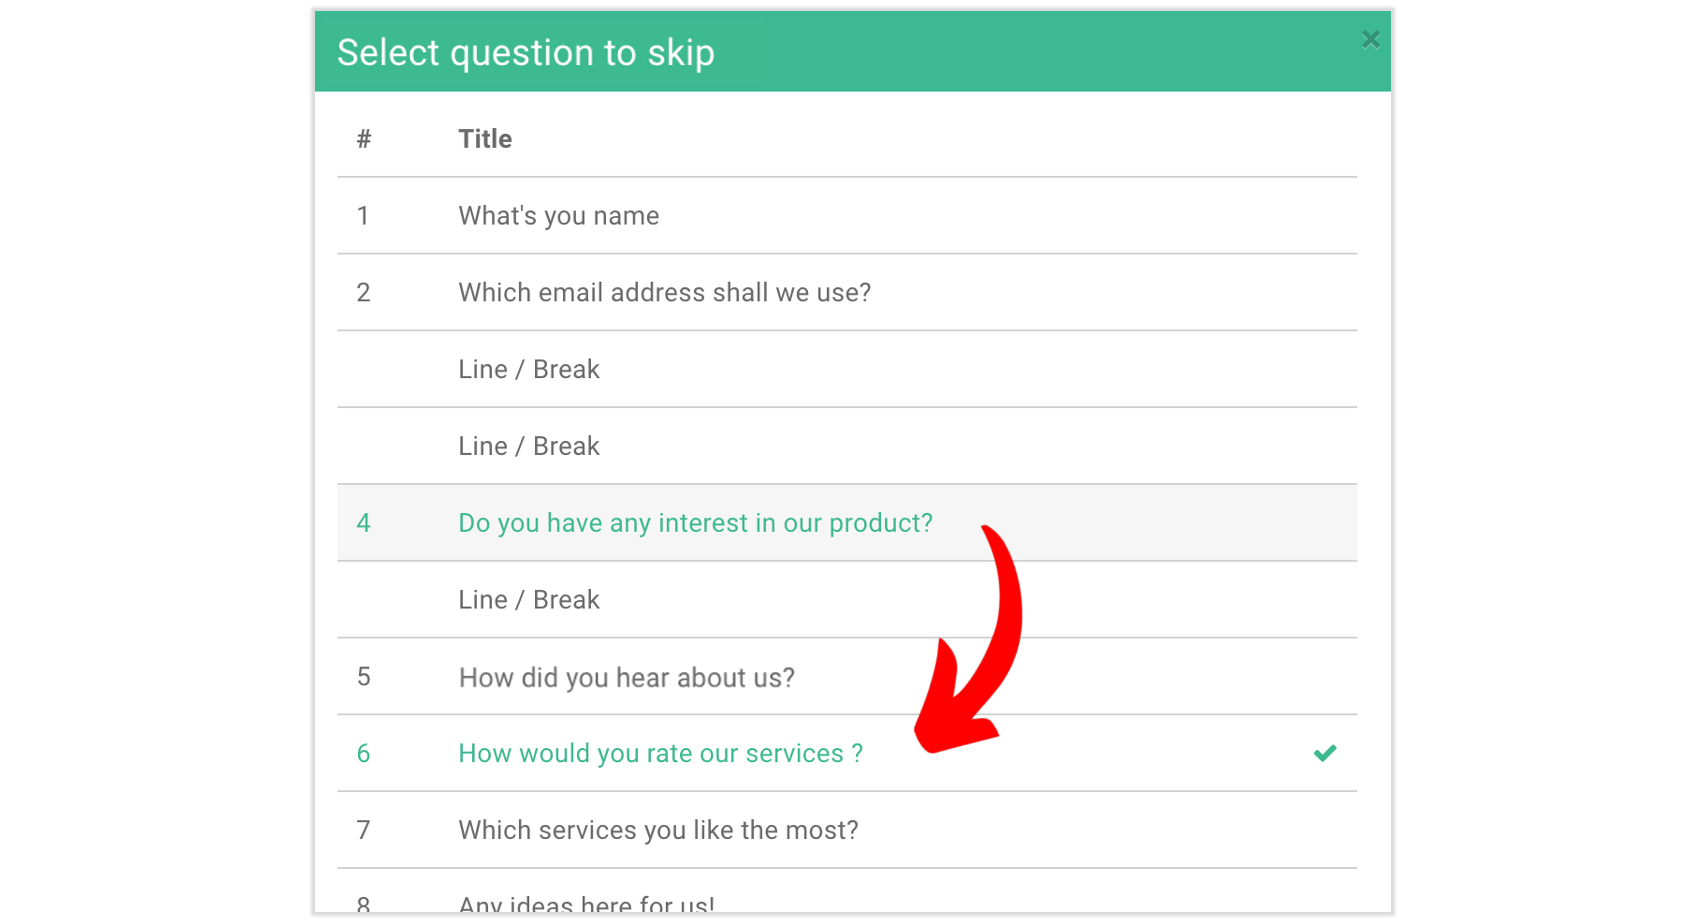Screen dimensions: 1704x922
Task: Close the Select question to skip dialog
Action: click(x=1370, y=39)
